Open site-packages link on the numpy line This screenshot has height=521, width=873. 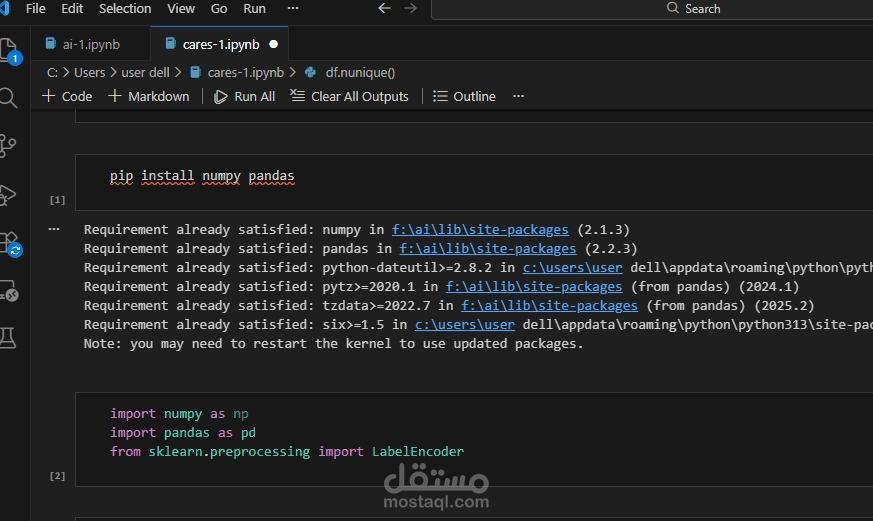click(480, 229)
